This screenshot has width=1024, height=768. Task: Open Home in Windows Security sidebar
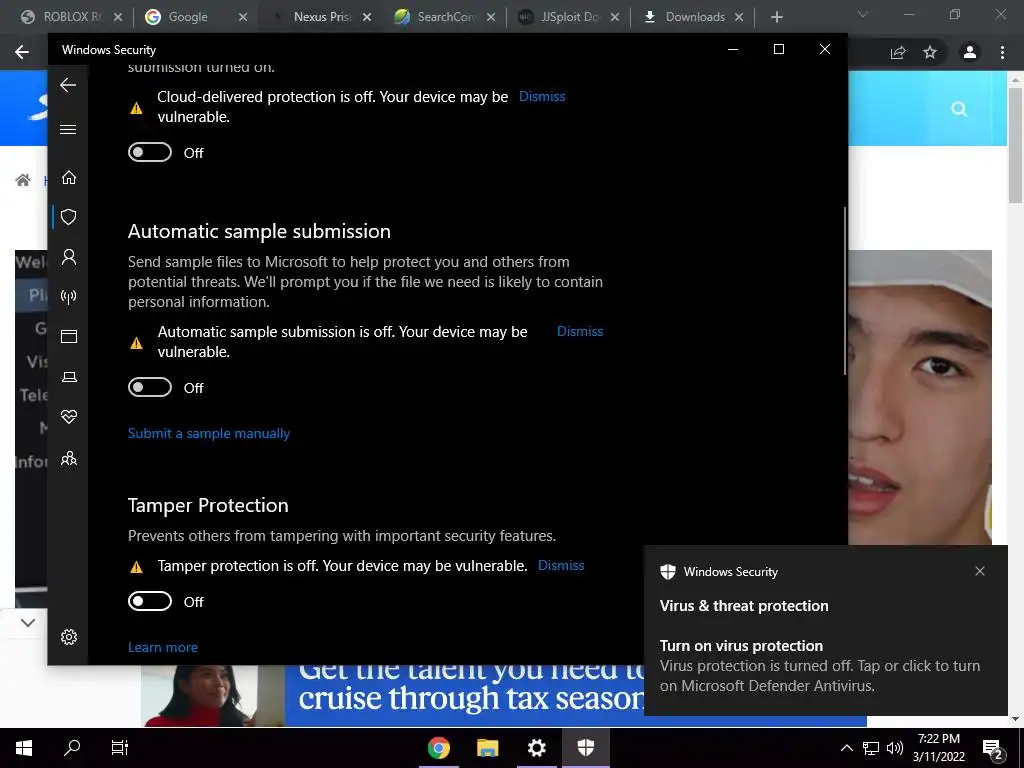tap(69, 178)
